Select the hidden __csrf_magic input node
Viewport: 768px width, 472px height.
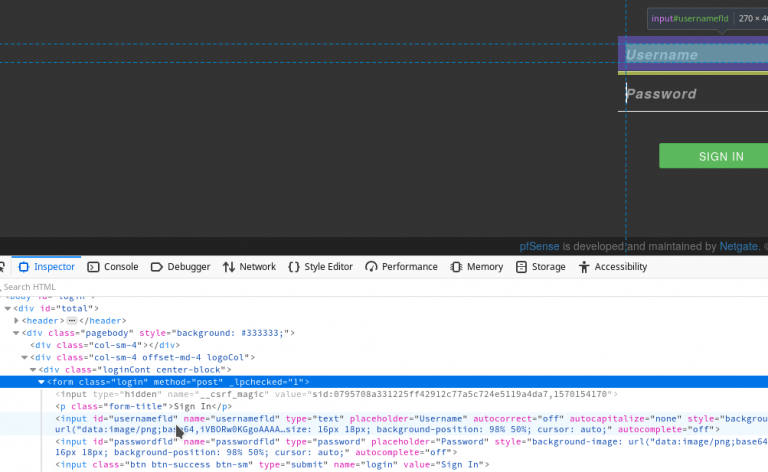pyautogui.click(x=336, y=394)
